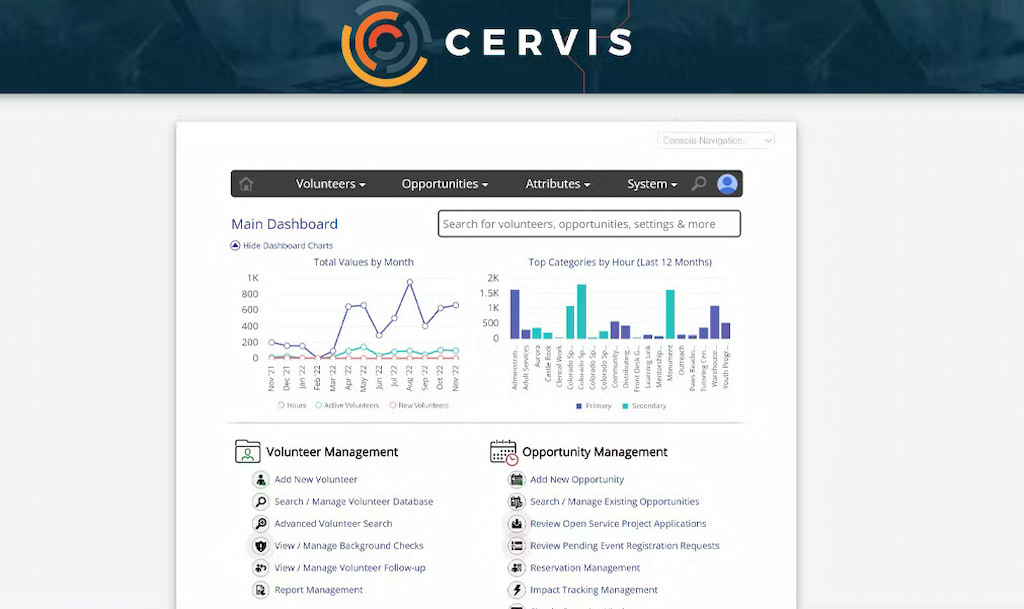The height and width of the screenshot is (609, 1024).
Task: Open View / Manage Background Checks link
Action: tap(349, 546)
